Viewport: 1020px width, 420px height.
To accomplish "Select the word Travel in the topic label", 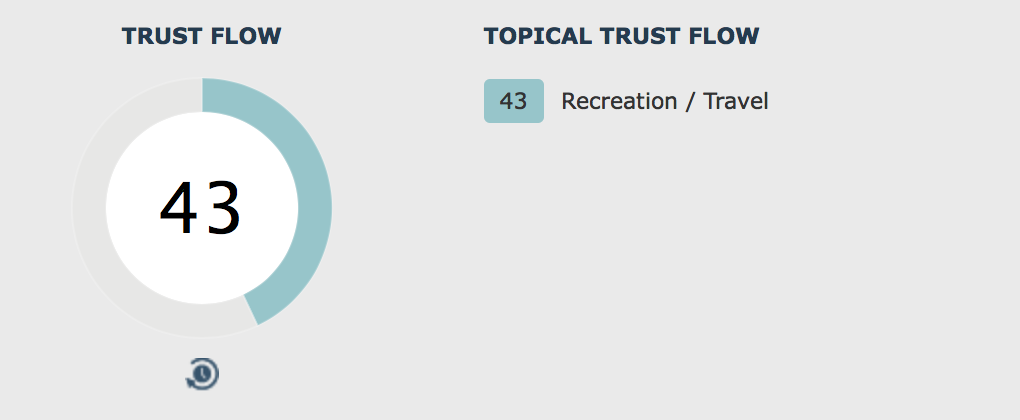I will point(736,101).
